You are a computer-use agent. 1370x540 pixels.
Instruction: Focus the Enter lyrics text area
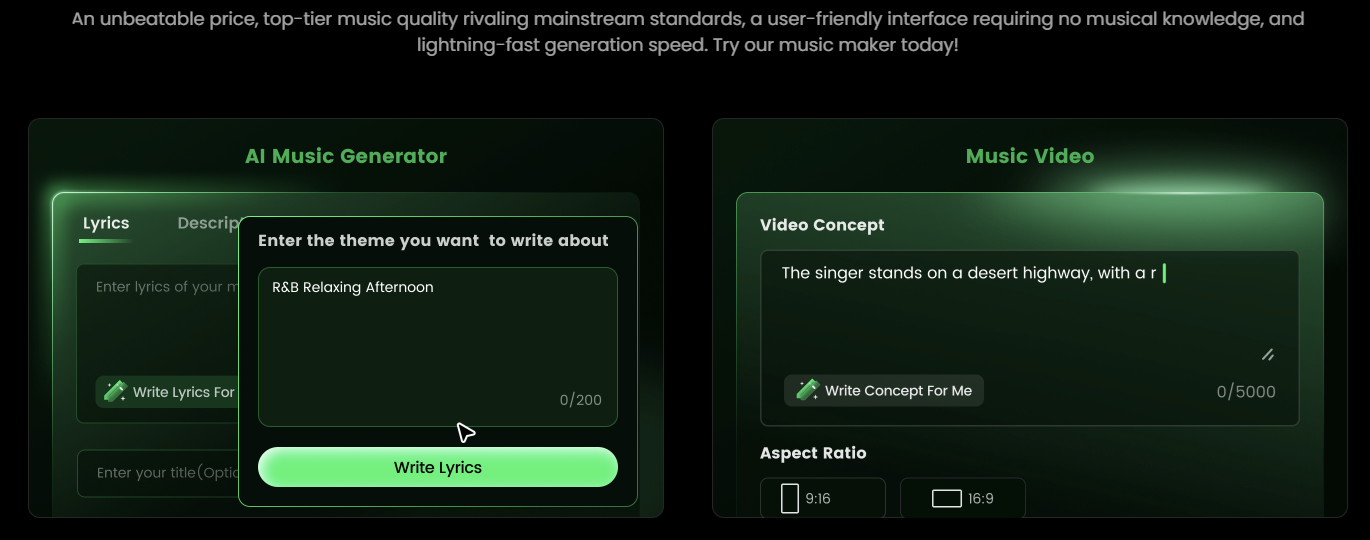(160, 320)
